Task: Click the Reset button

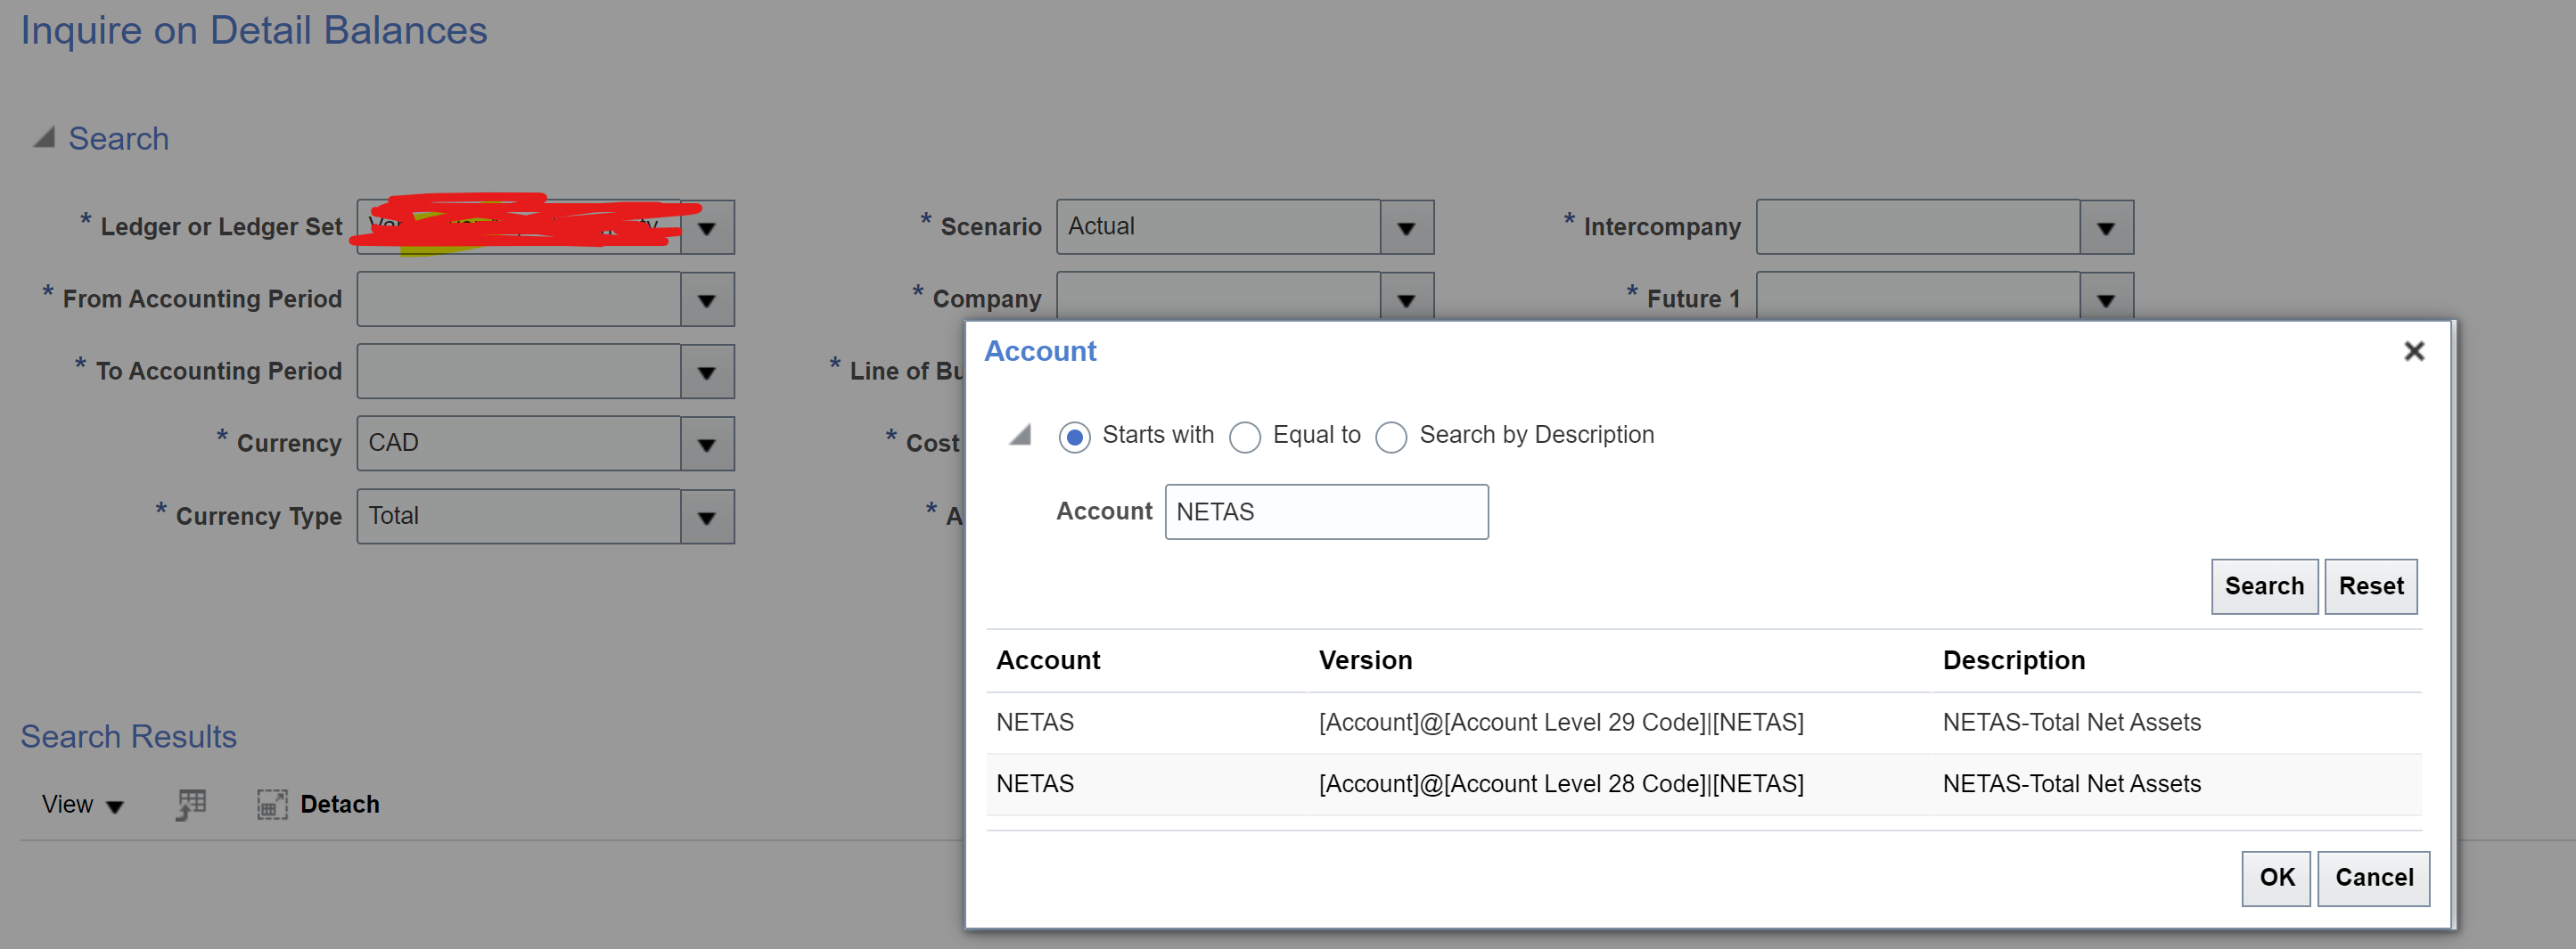Action: 2370,586
